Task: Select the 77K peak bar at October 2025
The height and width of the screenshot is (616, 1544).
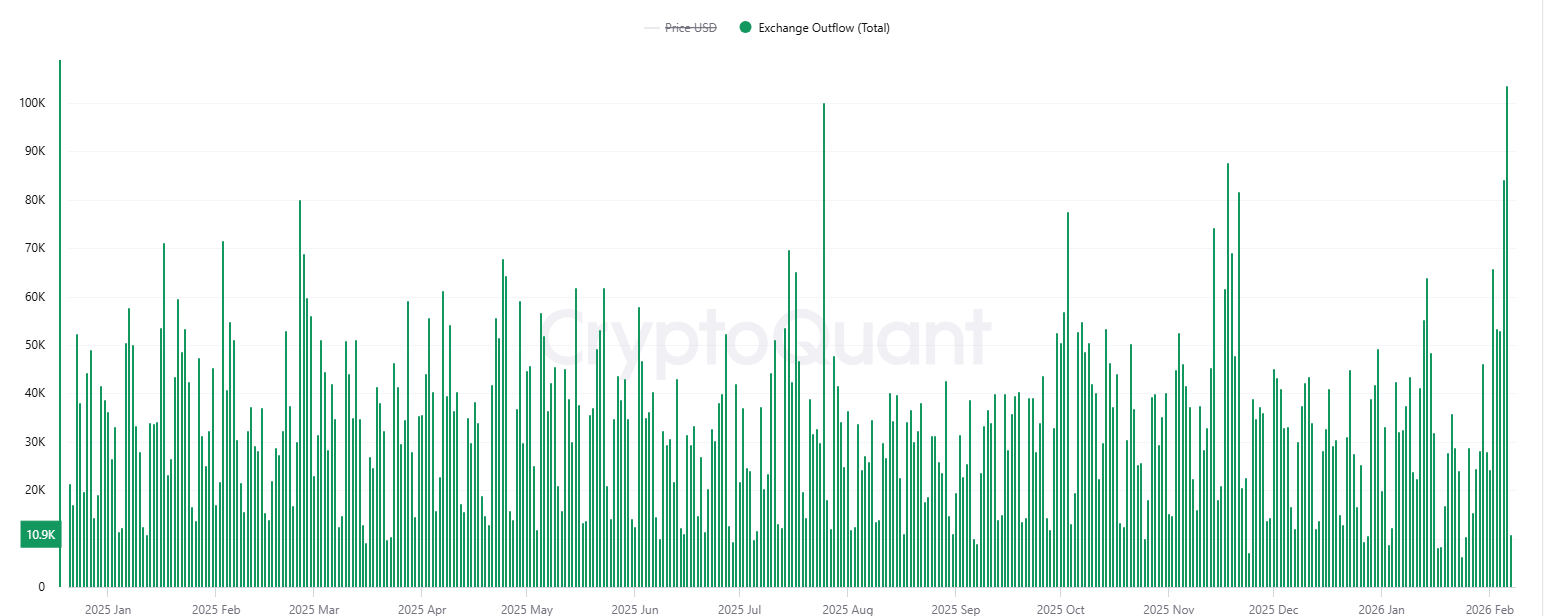Action: coord(1068,400)
